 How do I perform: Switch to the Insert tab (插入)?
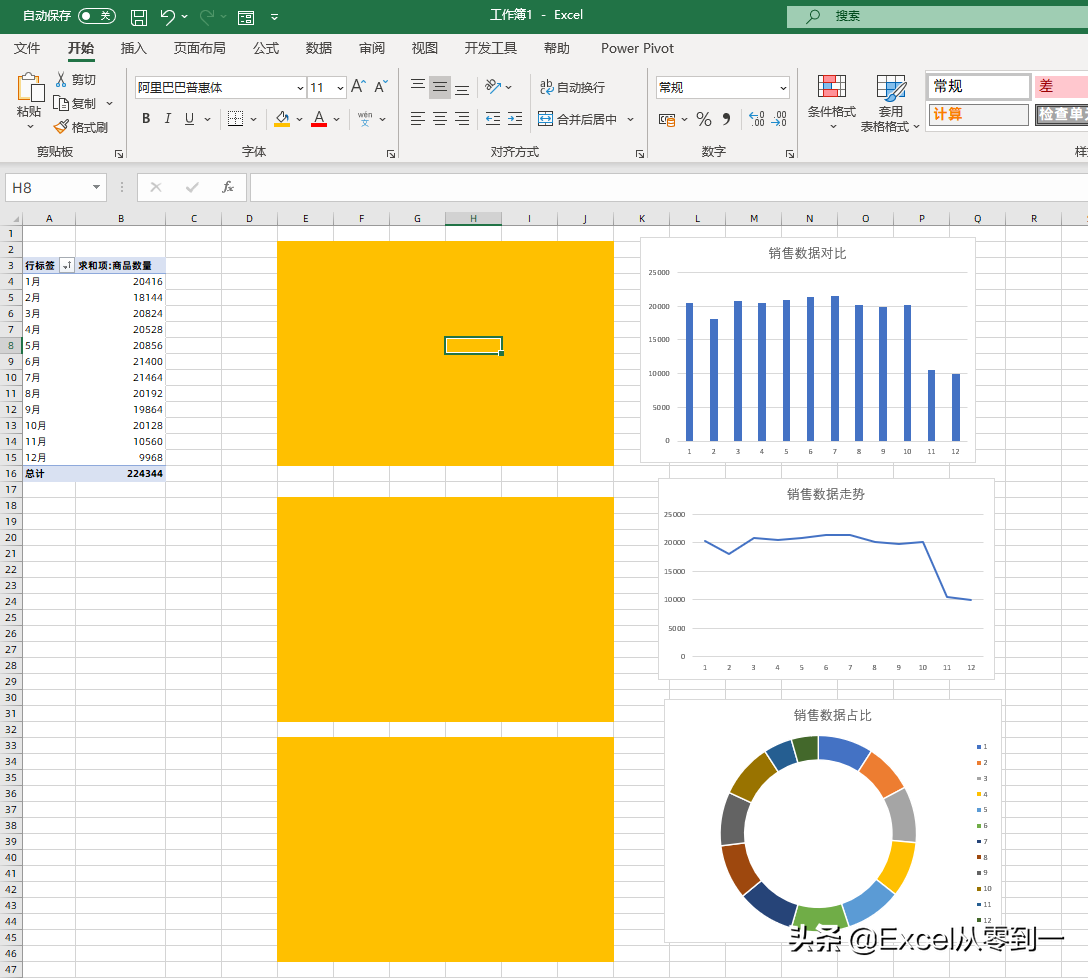pyautogui.click(x=133, y=48)
